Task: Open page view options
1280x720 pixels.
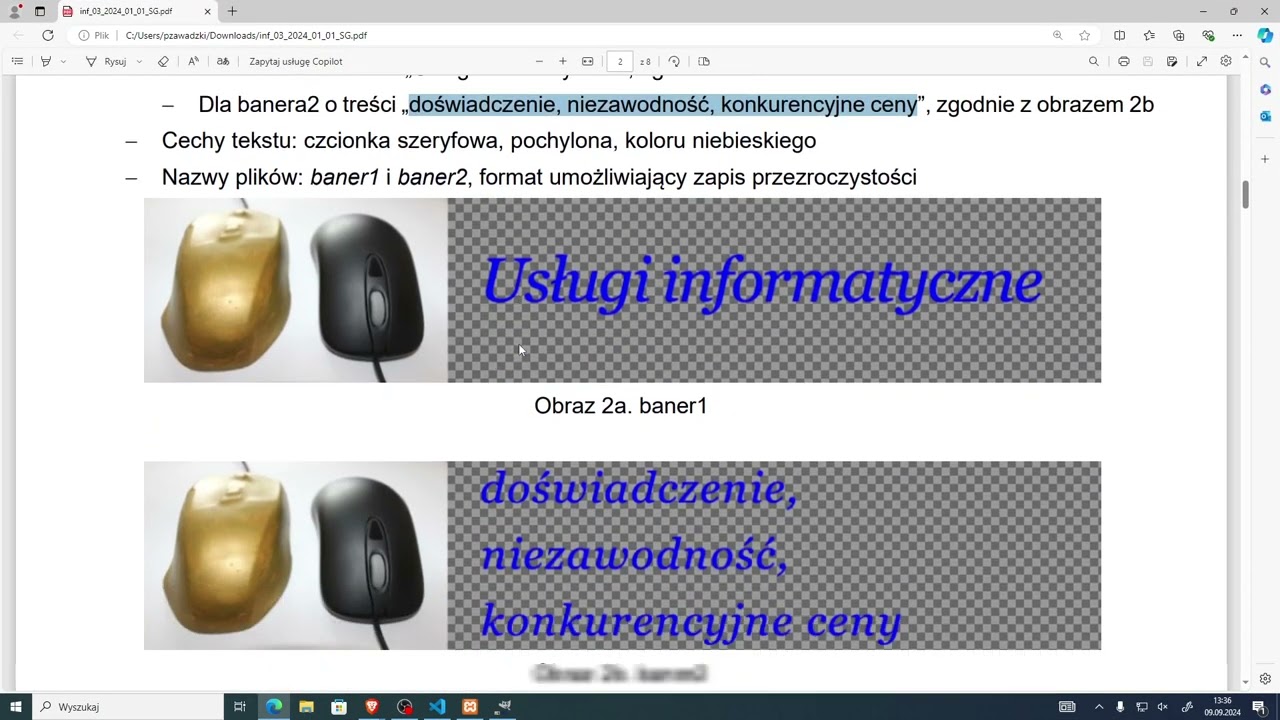Action: (704, 61)
